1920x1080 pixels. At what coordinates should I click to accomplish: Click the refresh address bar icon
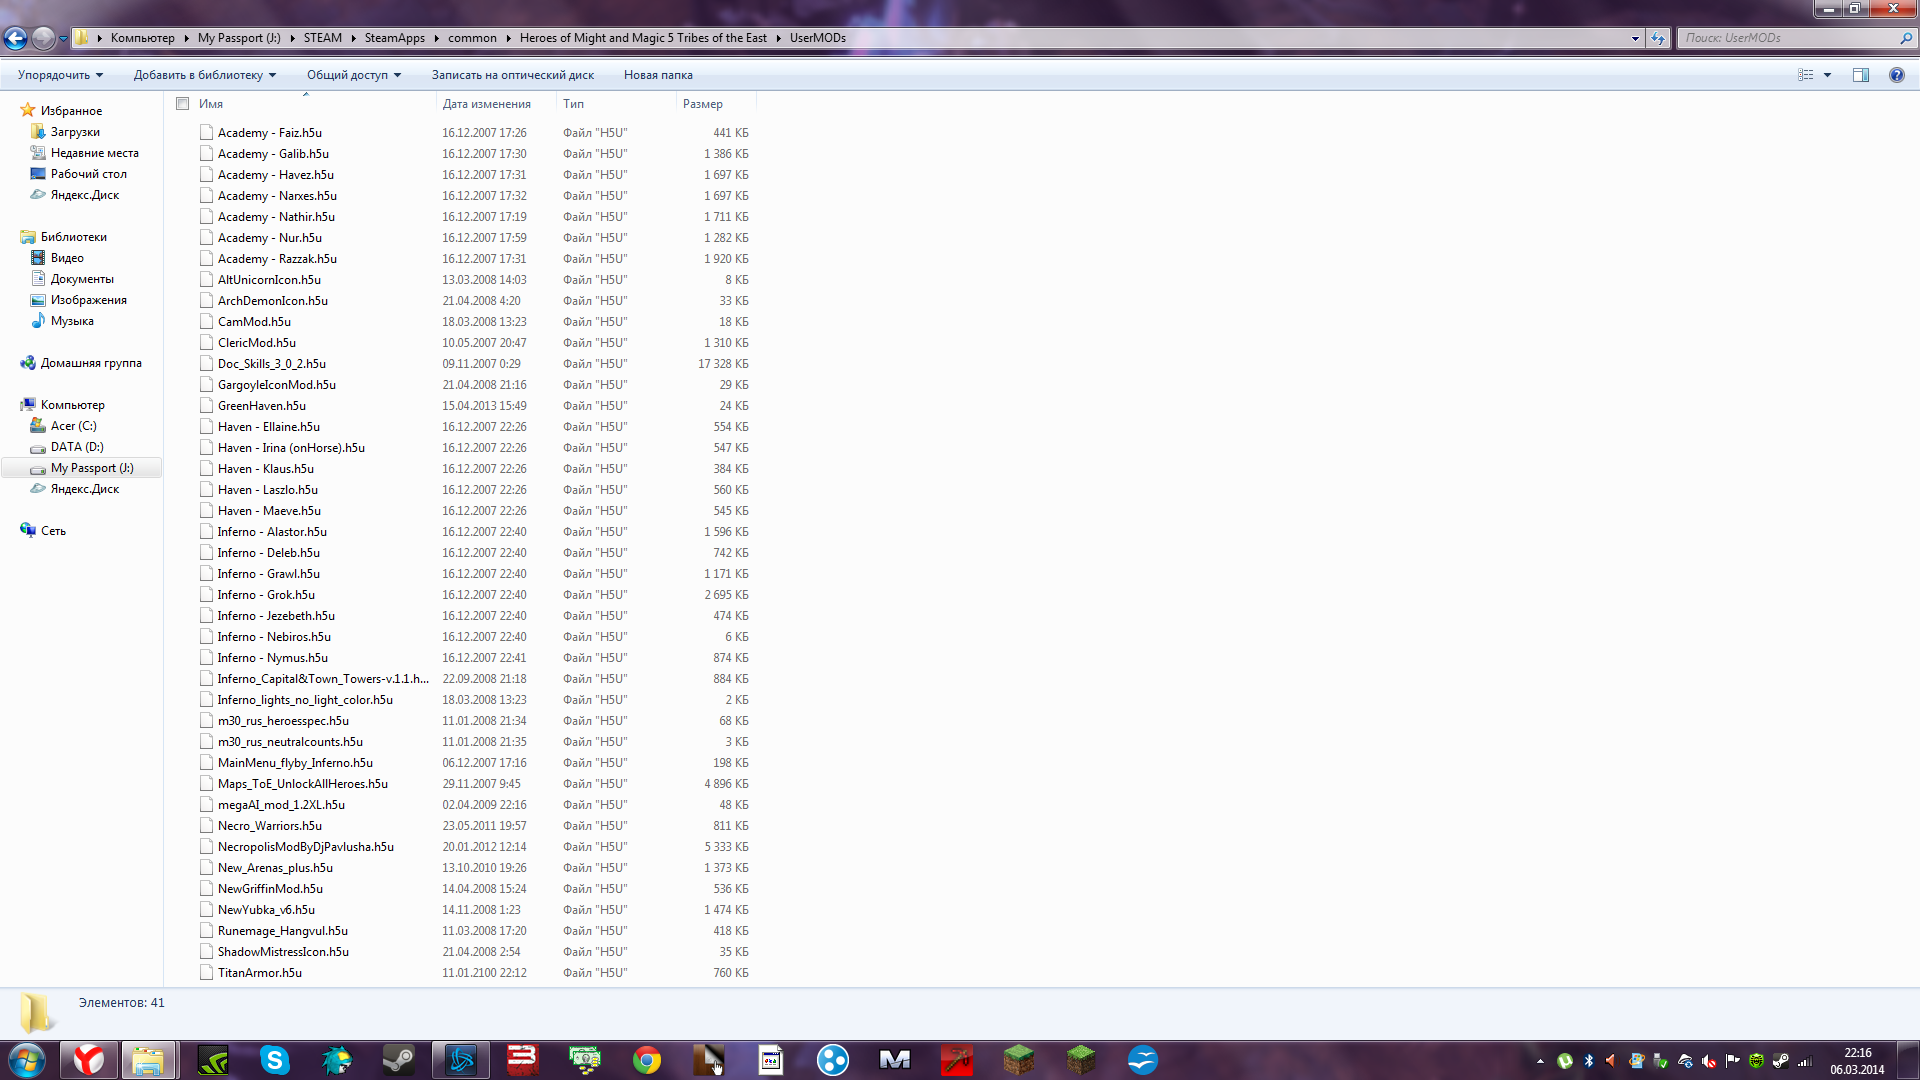point(1658,38)
